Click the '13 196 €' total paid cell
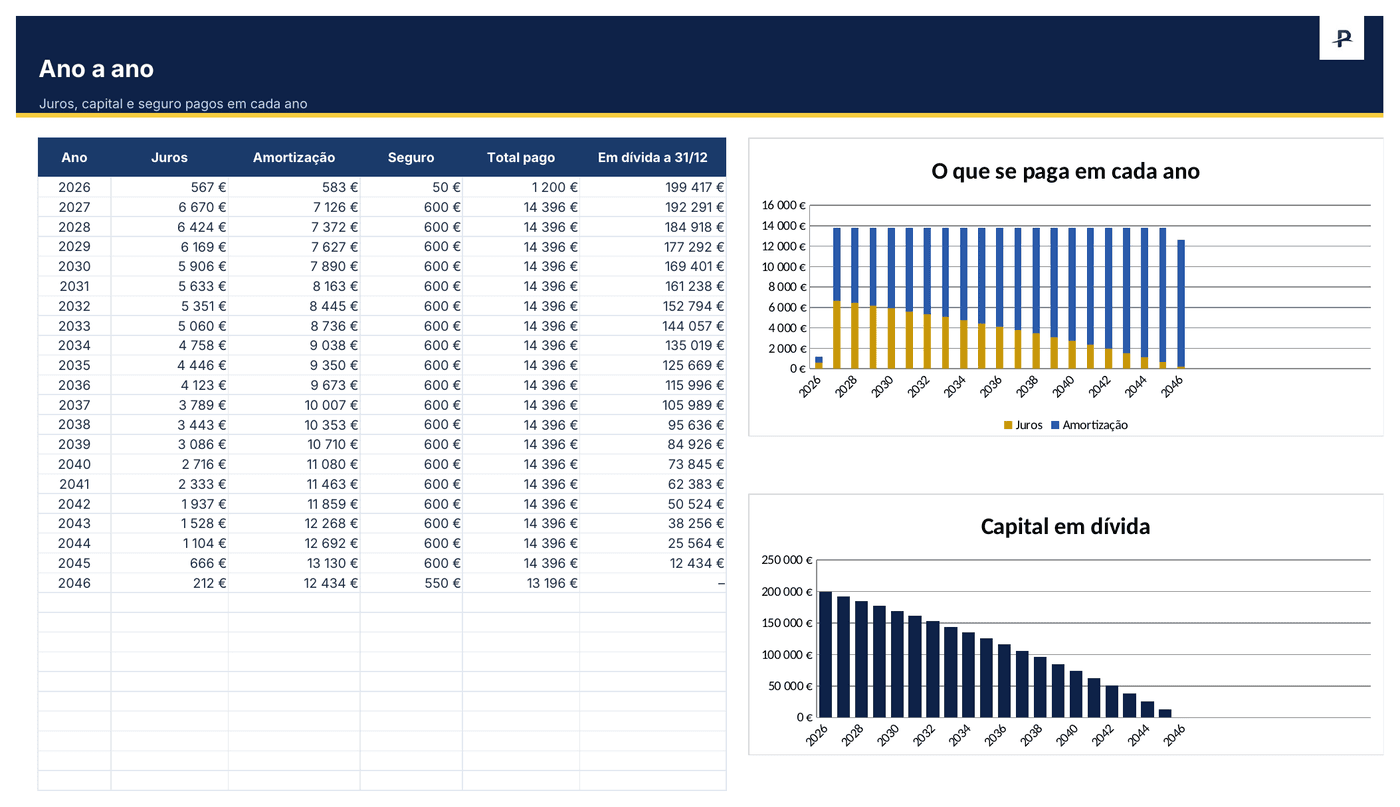Image resolution: width=1400 pixels, height=807 pixels. coord(521,583)
